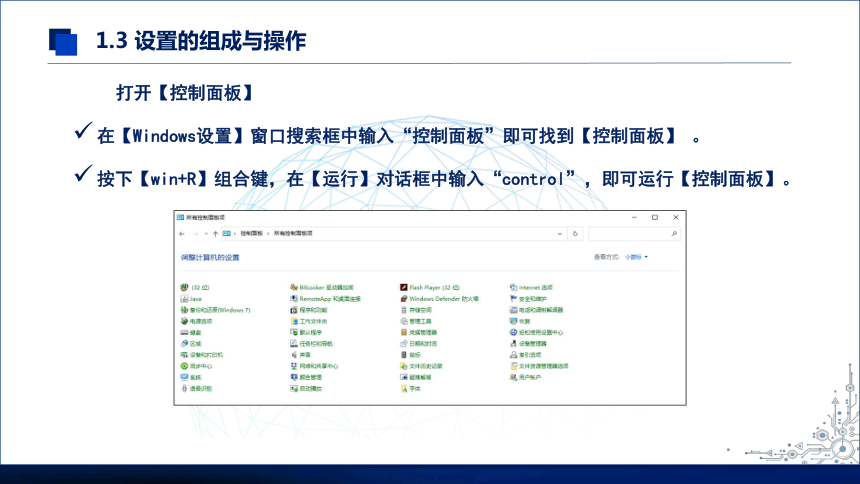Open the Java control panel item

click(x=191, y=299)
